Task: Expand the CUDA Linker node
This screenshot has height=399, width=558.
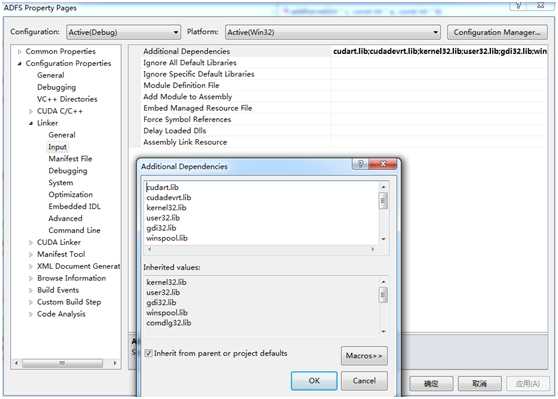Action: 31,242
